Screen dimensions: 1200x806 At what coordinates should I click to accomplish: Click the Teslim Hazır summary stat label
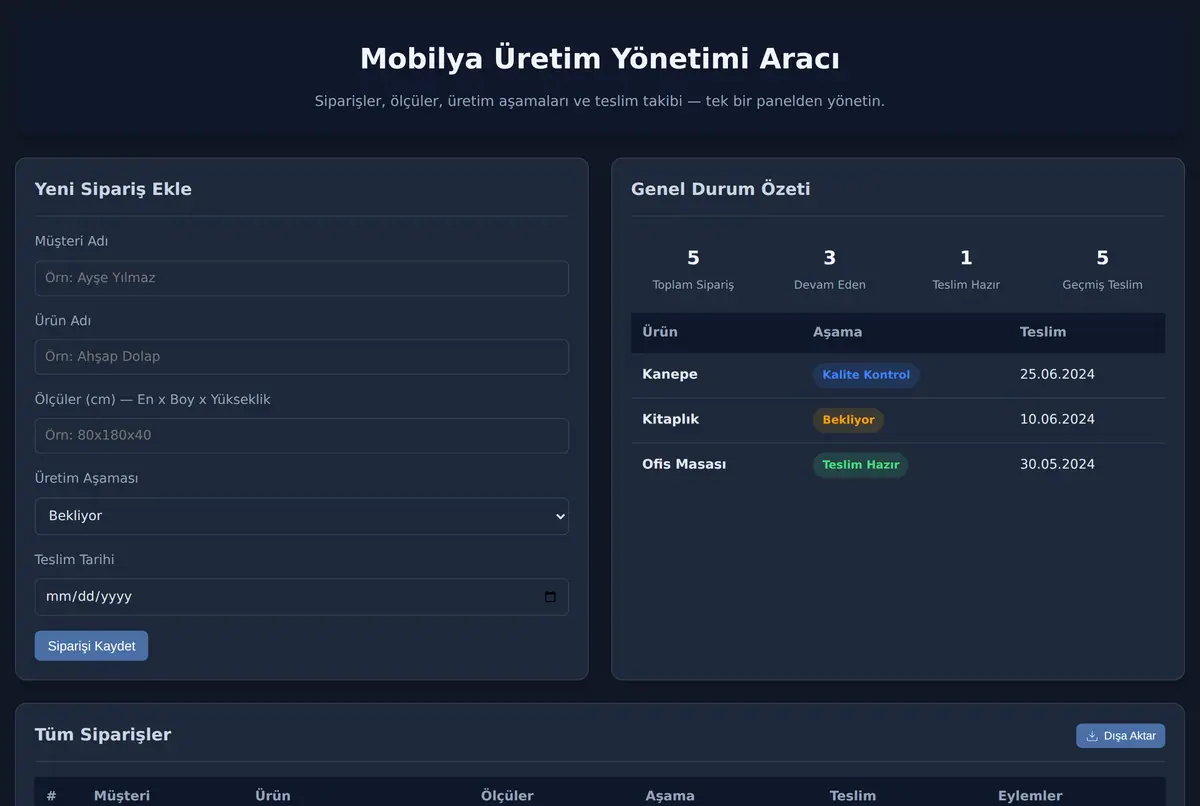[966, 285]
